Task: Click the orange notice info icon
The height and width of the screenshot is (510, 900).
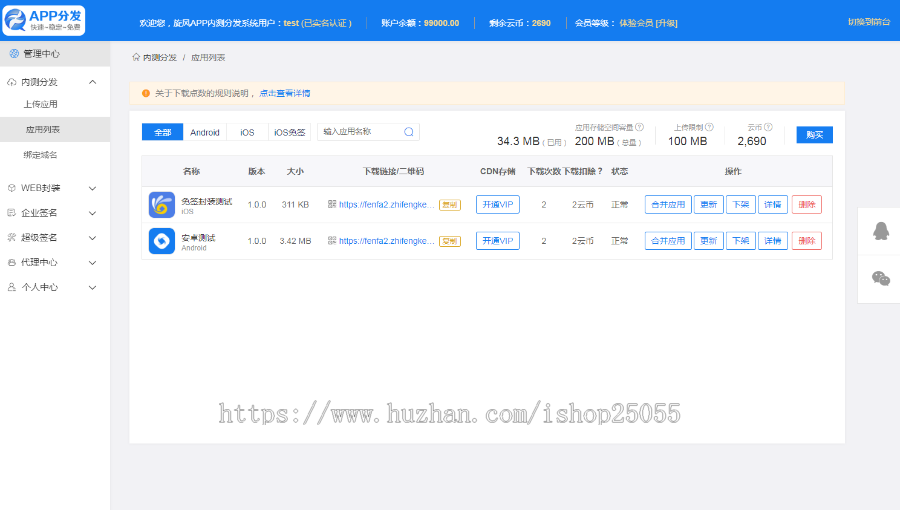Action: pyautogui.click(x=146, y=93)
